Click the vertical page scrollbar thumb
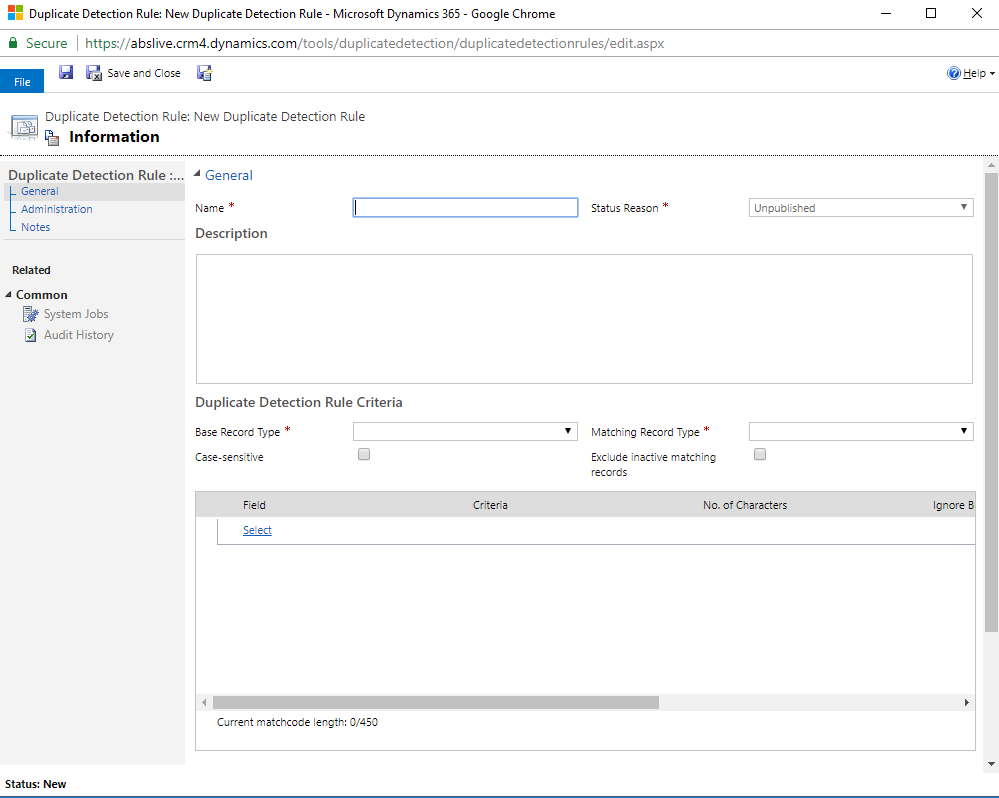The height and width of the screenshot is (798, 999). click(991, 403)
